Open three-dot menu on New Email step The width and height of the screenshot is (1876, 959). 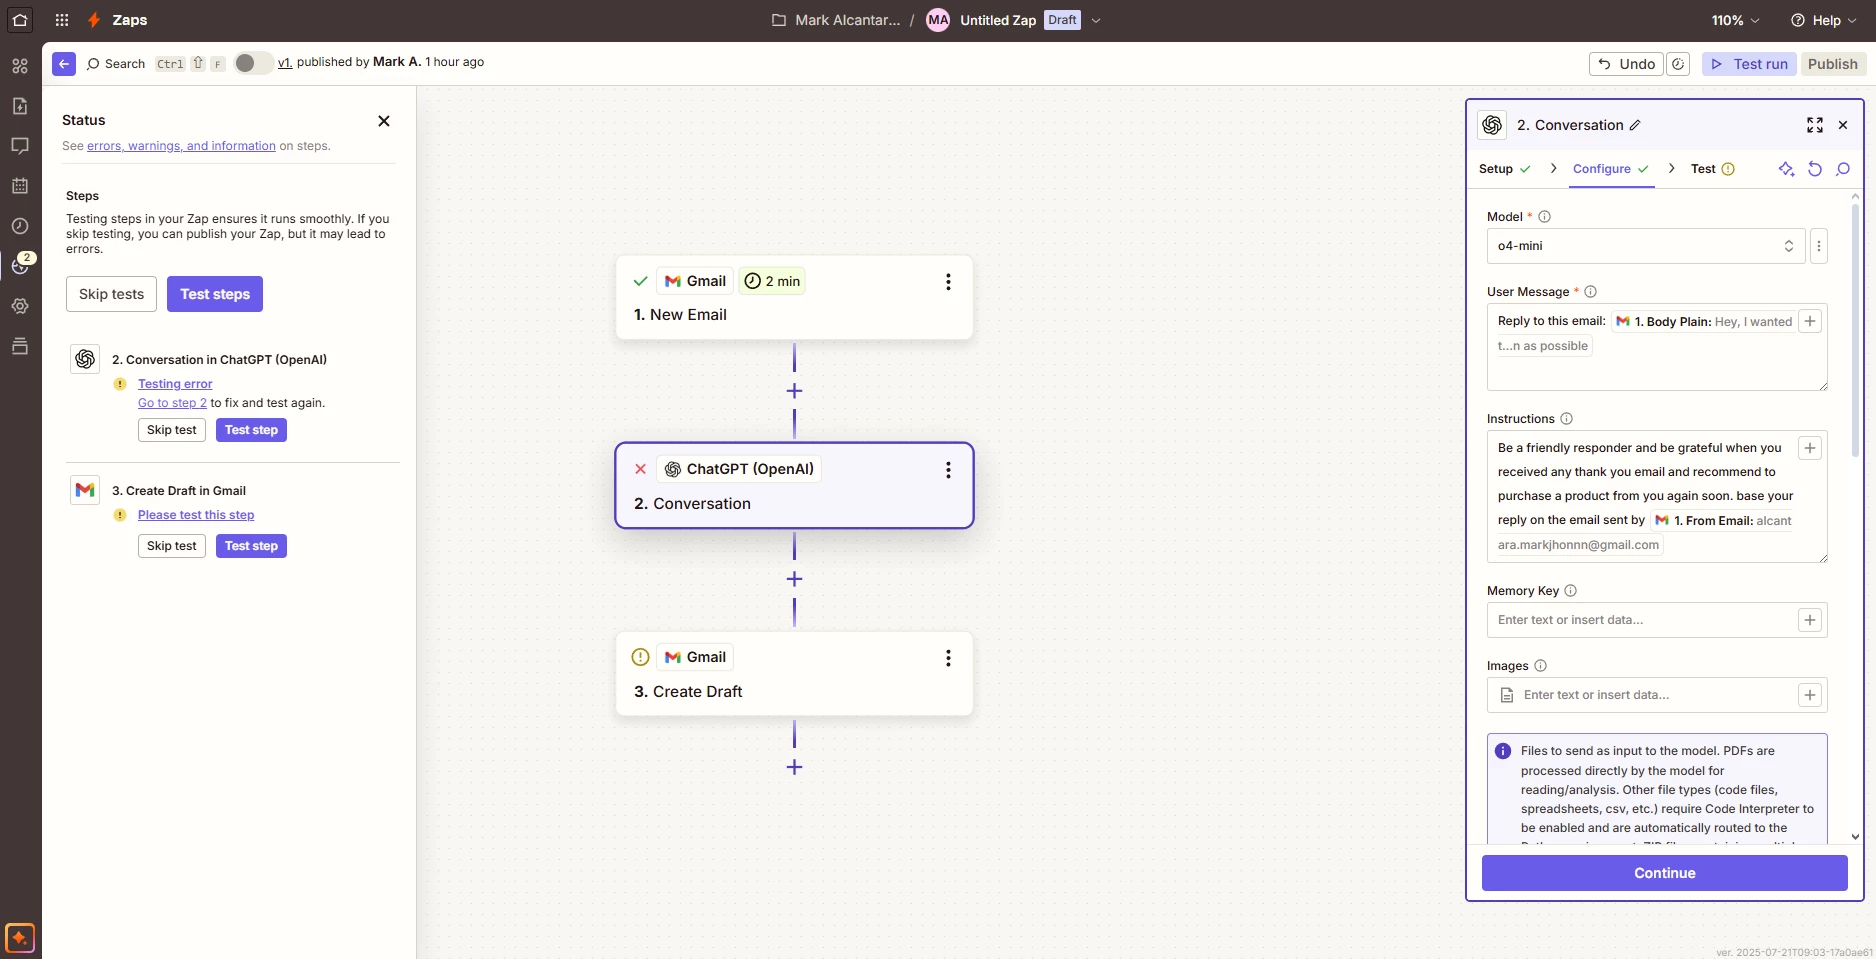click(x=948, y=282)
